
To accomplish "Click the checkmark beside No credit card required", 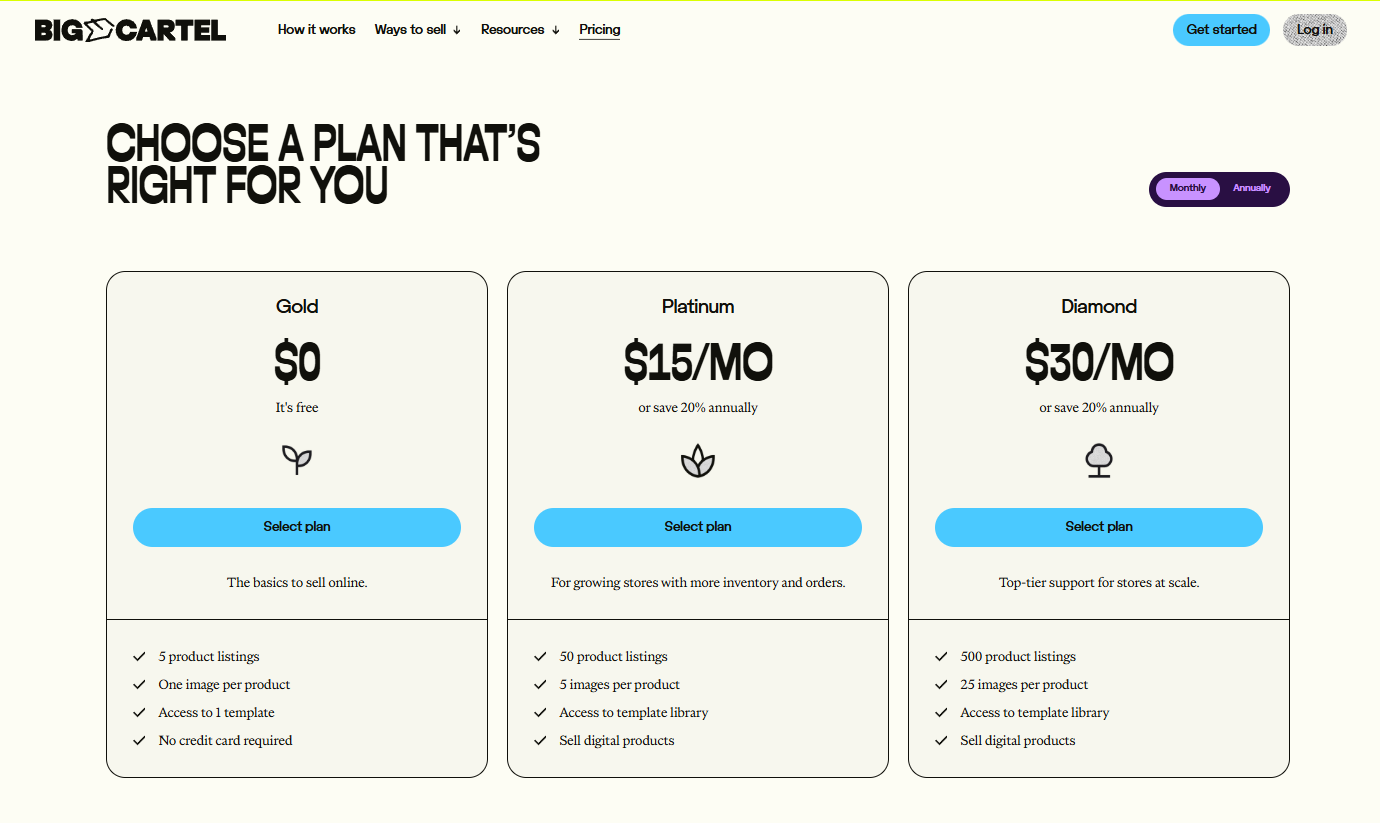I will (x=139, y=740).
